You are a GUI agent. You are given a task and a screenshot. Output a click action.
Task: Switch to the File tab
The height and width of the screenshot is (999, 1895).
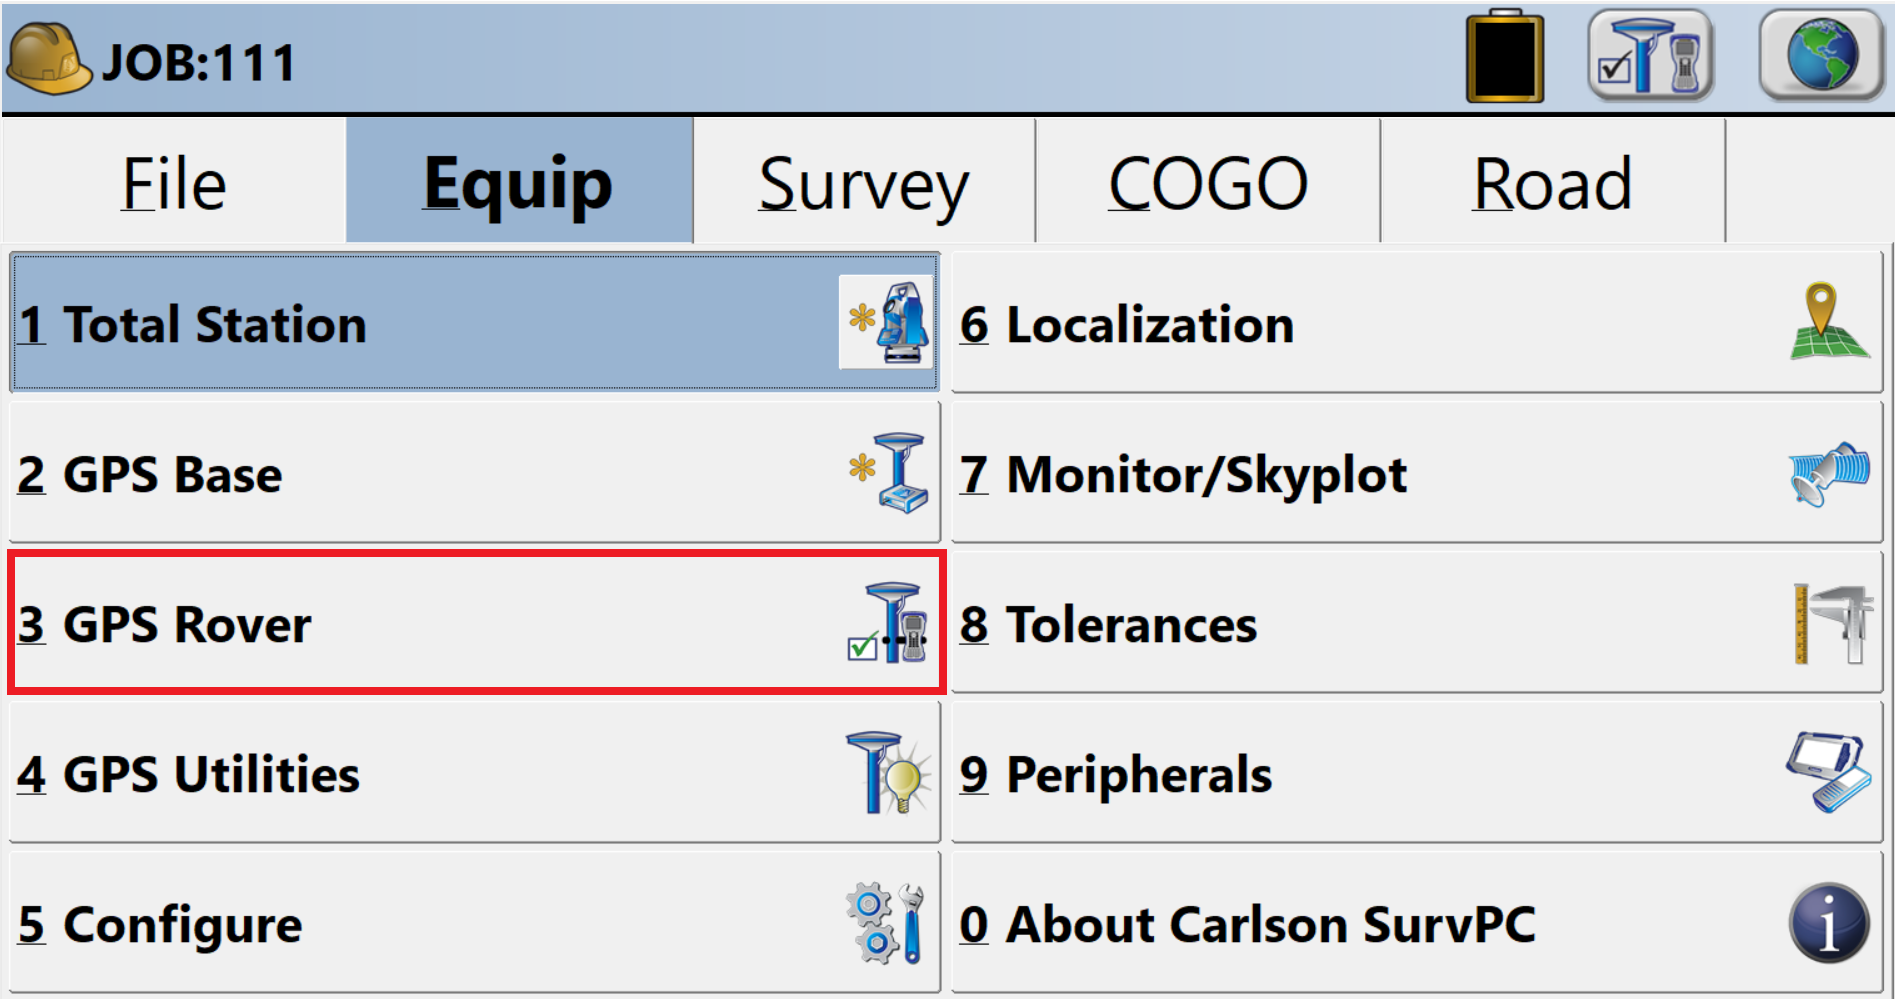(174, 182)
